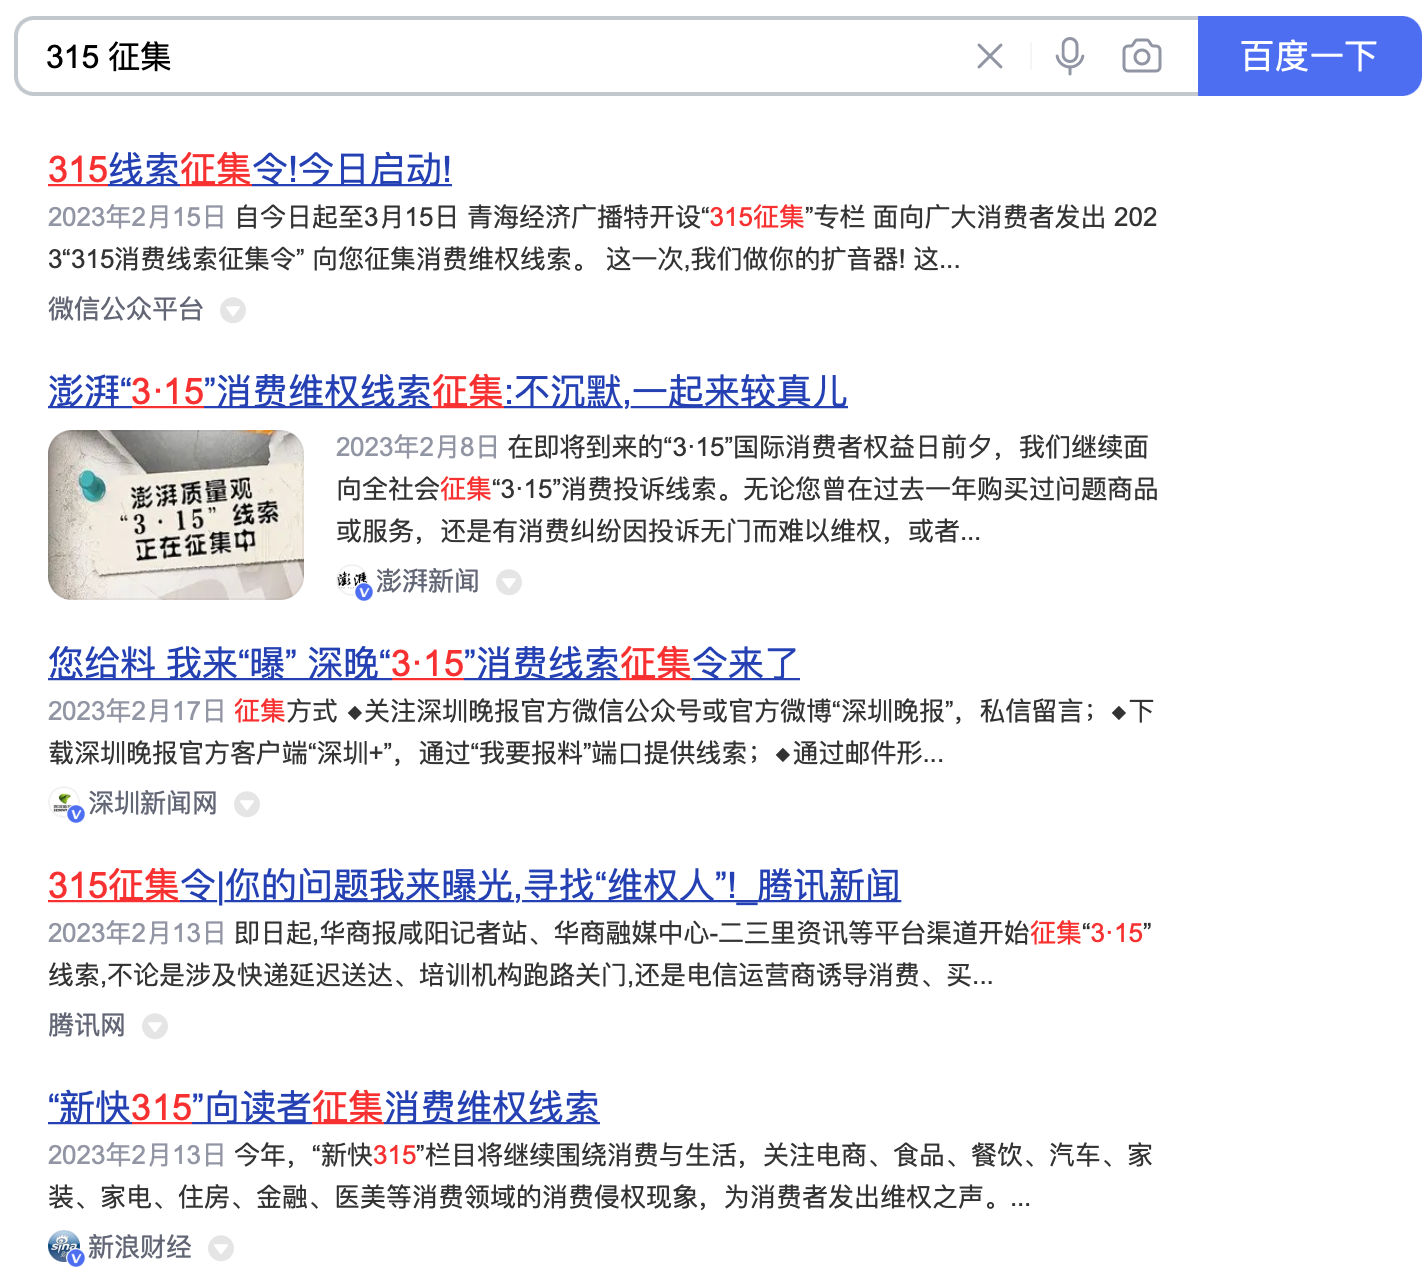Open result 315线索征集令!今日启动!
Screen dimensions: 1428x1280
pyautogui.click(x=250, y=170)
